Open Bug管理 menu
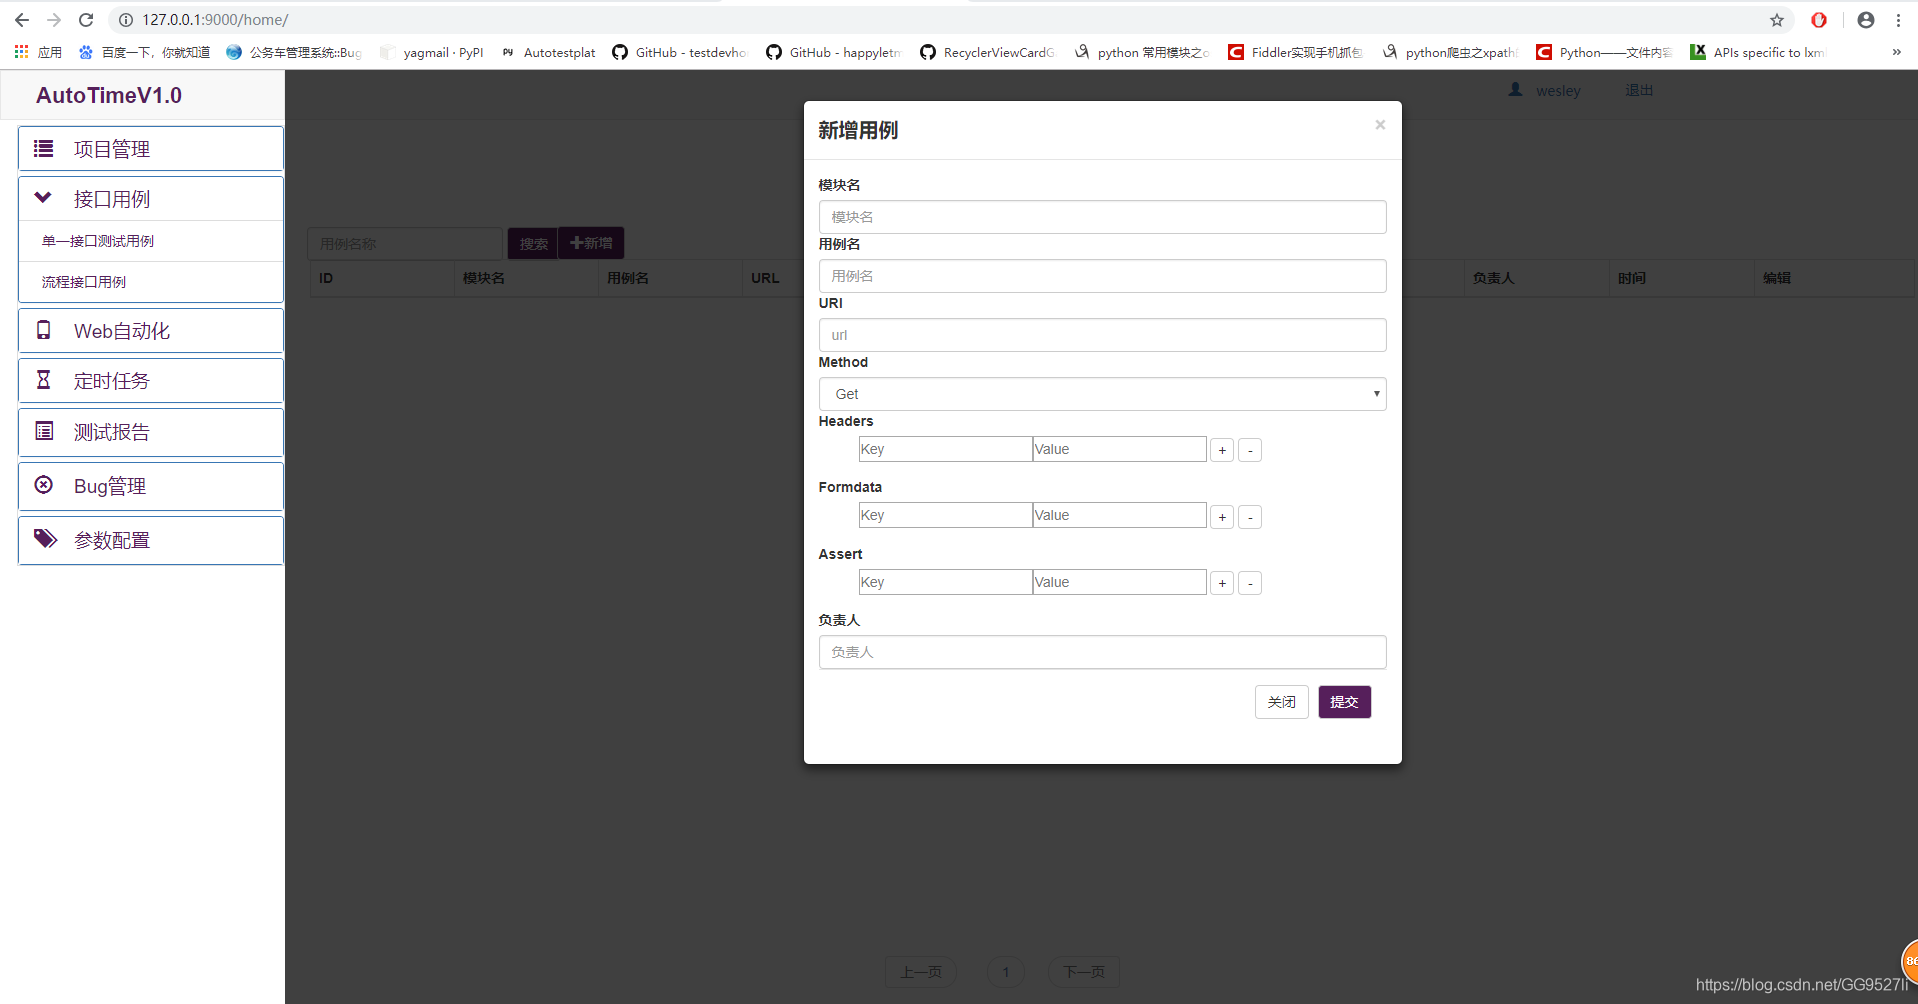The height and width of the screenshot is (1004, 1918). pyautogui.click(x=151, y=486)
